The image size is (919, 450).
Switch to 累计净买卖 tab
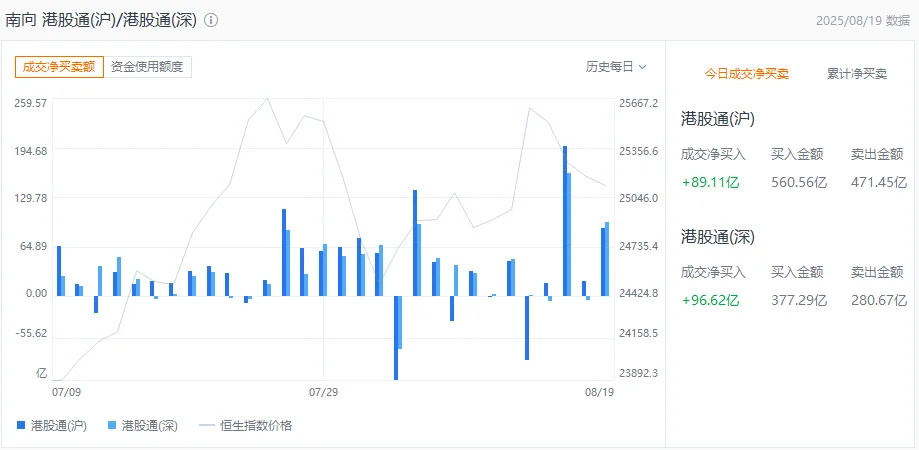click(x=857, y=74)
